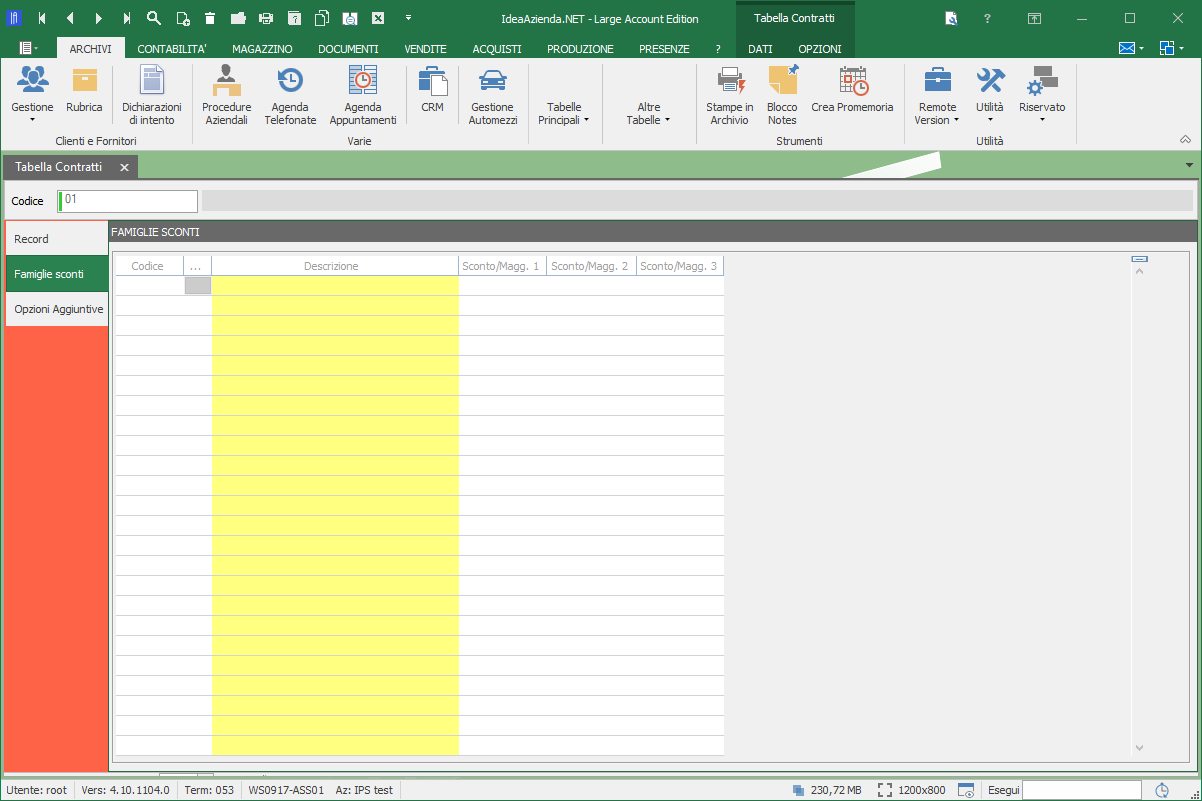Select the ACQUISTI ribbon tab
Screen dimensions: 1202x801
(497, 49)
